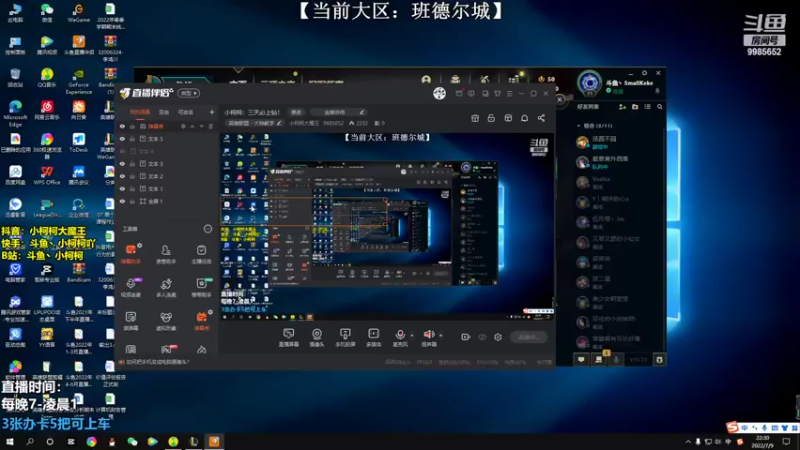Toggle lock on 文本 5 layer

[132, 139]
